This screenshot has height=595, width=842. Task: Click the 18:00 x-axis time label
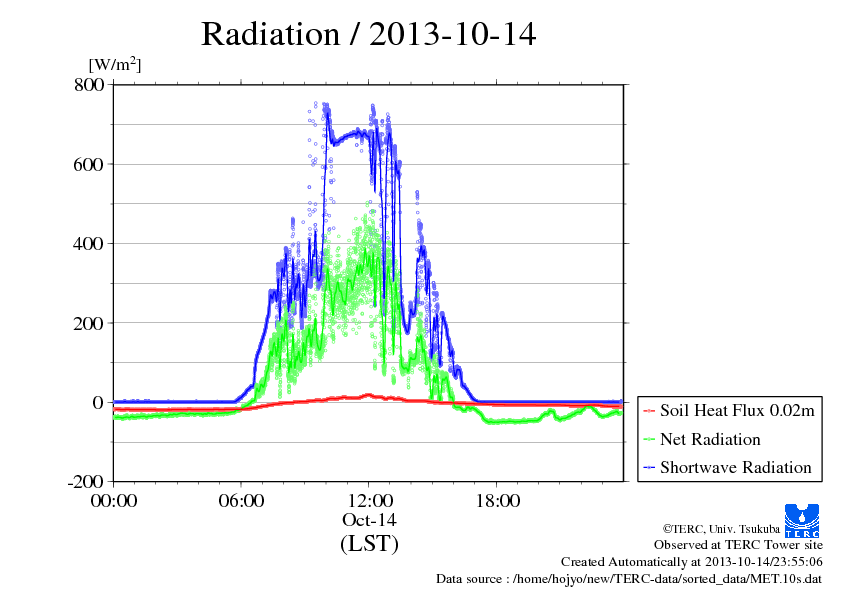[496, 501]
